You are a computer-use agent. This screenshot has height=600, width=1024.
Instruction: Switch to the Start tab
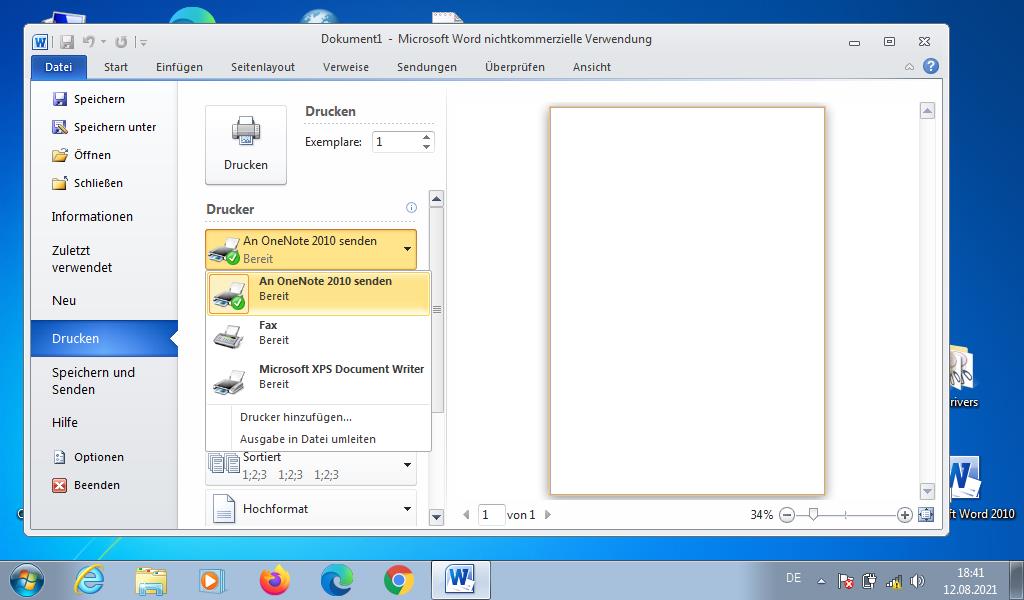pos(116,67)
